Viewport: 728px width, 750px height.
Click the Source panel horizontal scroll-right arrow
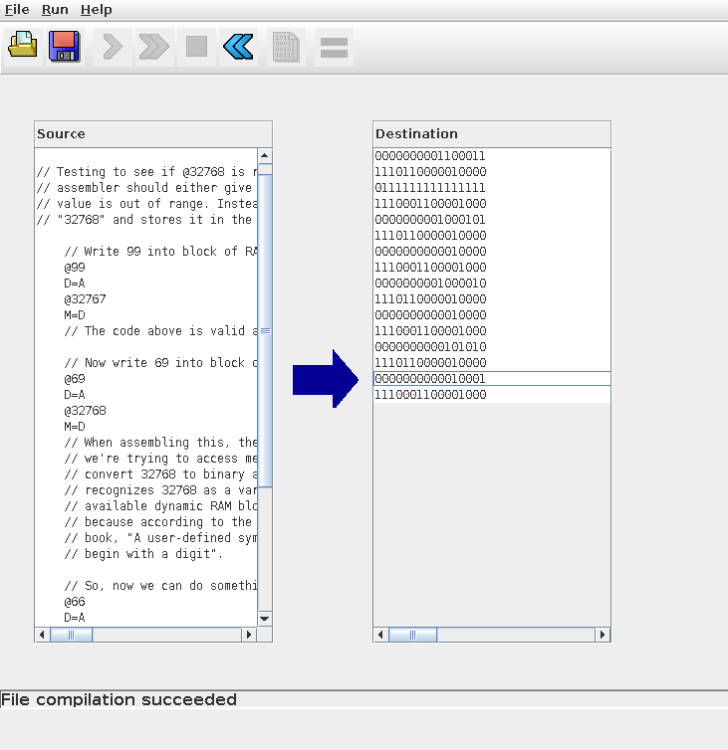coord(249,635)
